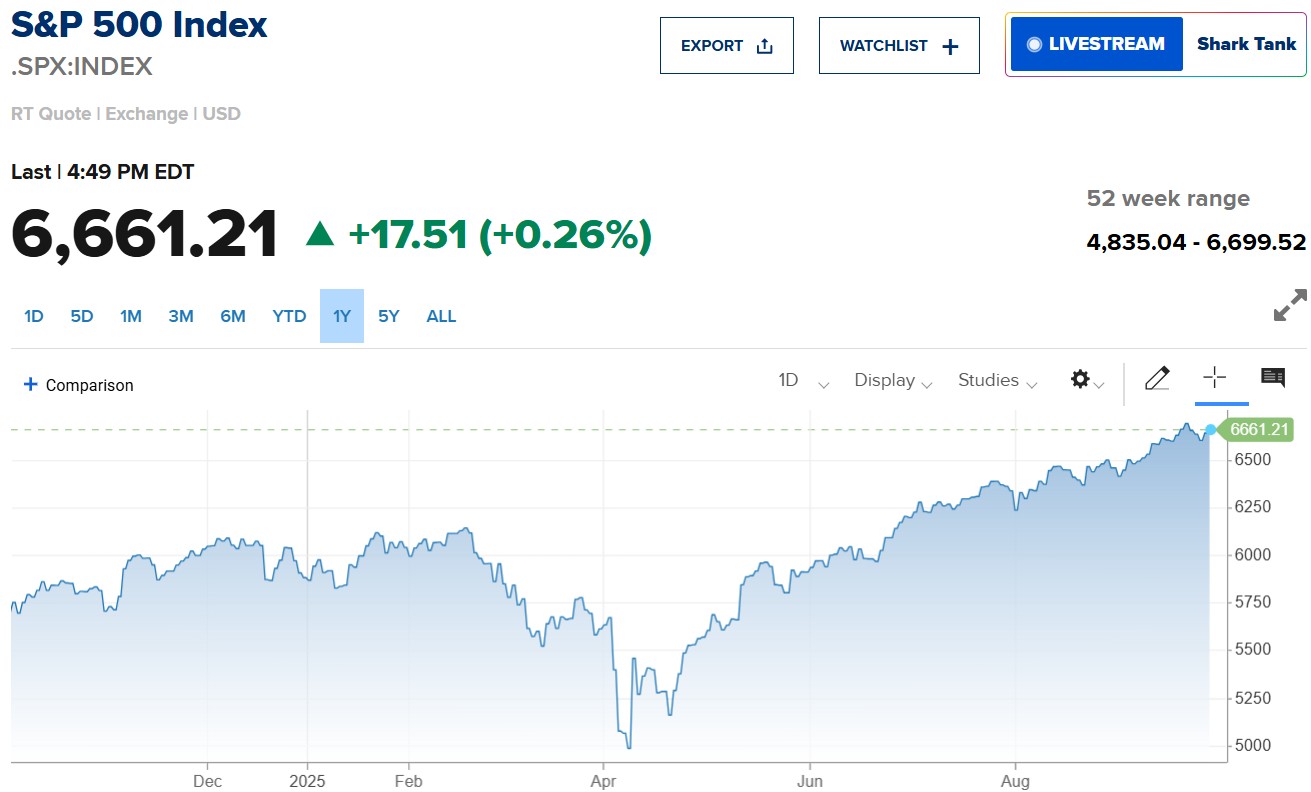The height and width of the screenshot is (792, 1311).
Task: Show the ALL time range
Action: coord(441,316)
